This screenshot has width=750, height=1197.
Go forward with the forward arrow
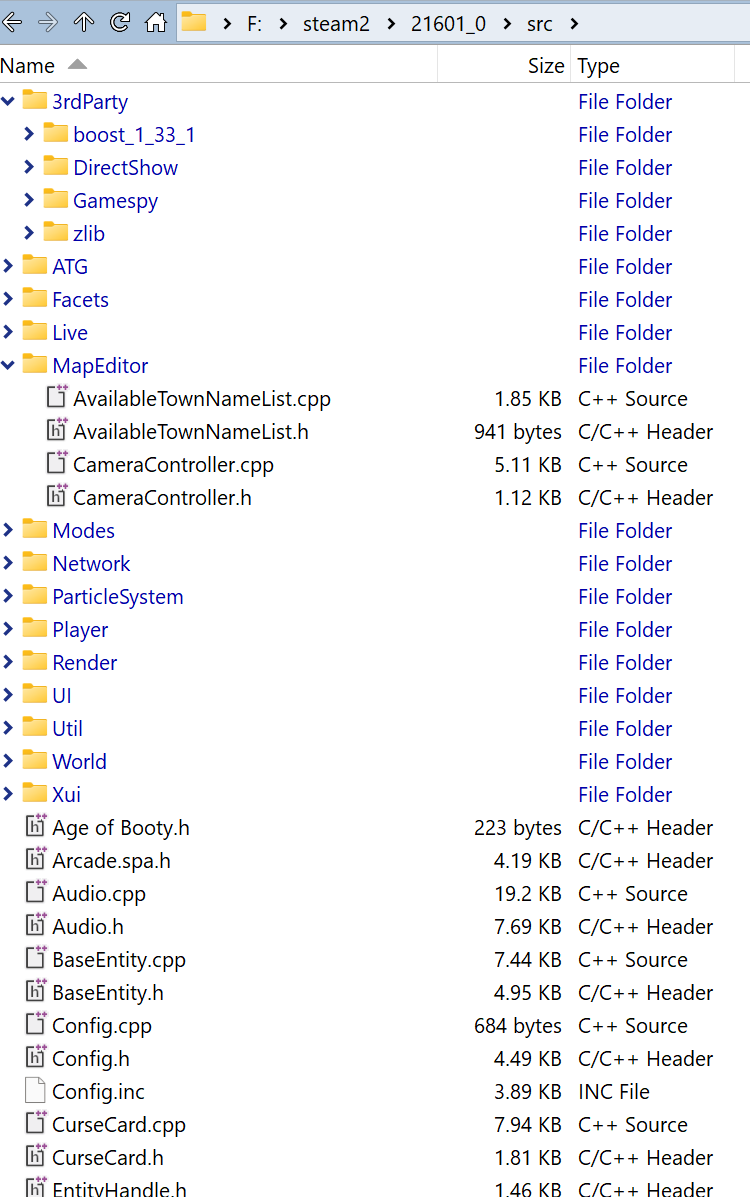[x=47, y=23]
